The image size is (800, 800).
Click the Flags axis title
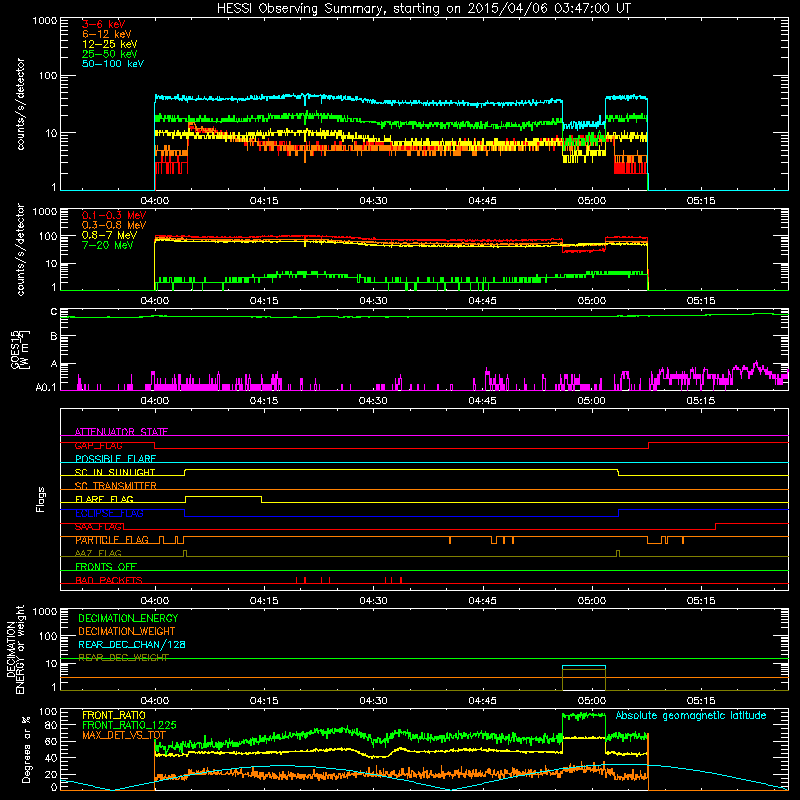pos(41,499)
